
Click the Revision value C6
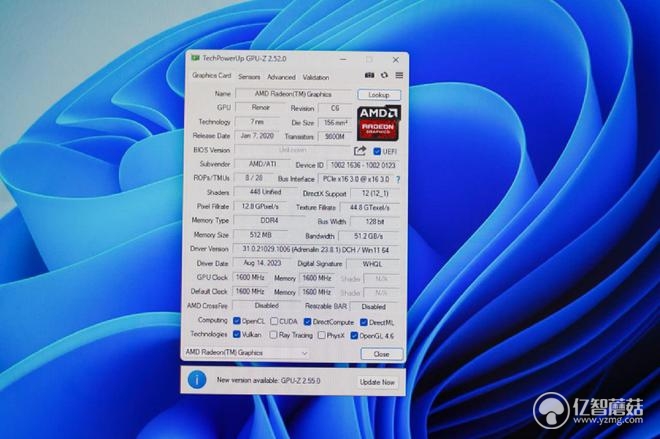(x=335, y=108)
